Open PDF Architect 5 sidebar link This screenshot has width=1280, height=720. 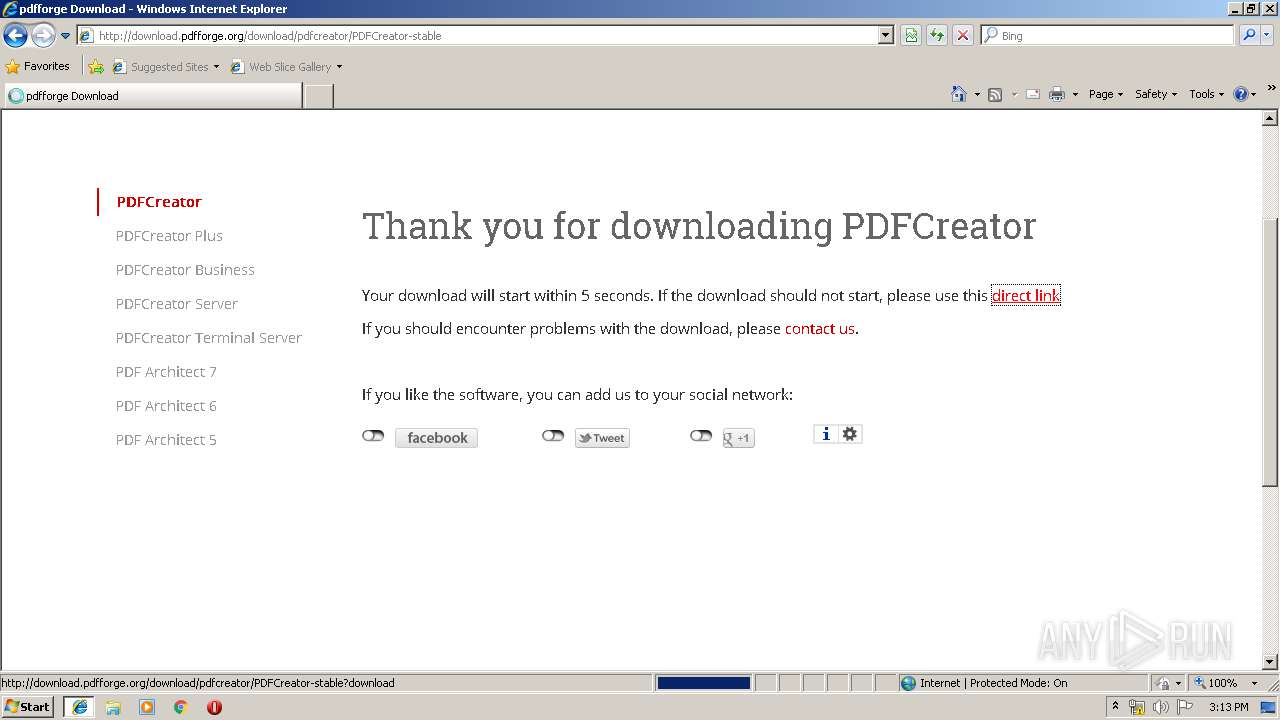click(166, 440)
